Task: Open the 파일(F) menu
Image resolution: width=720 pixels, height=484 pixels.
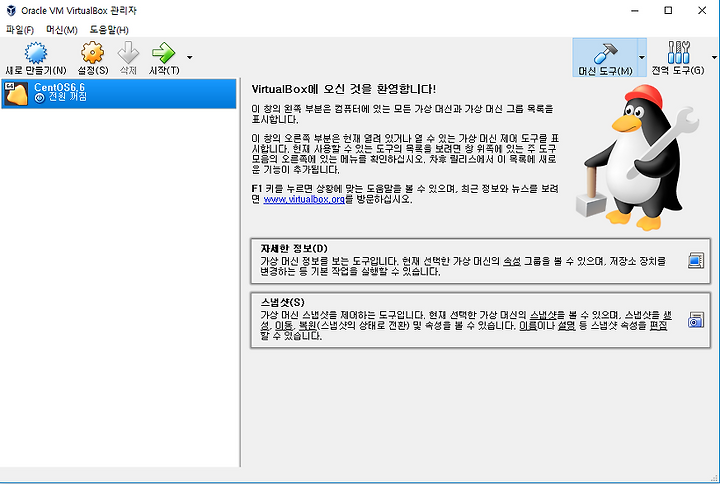Action: click(20, 30)
